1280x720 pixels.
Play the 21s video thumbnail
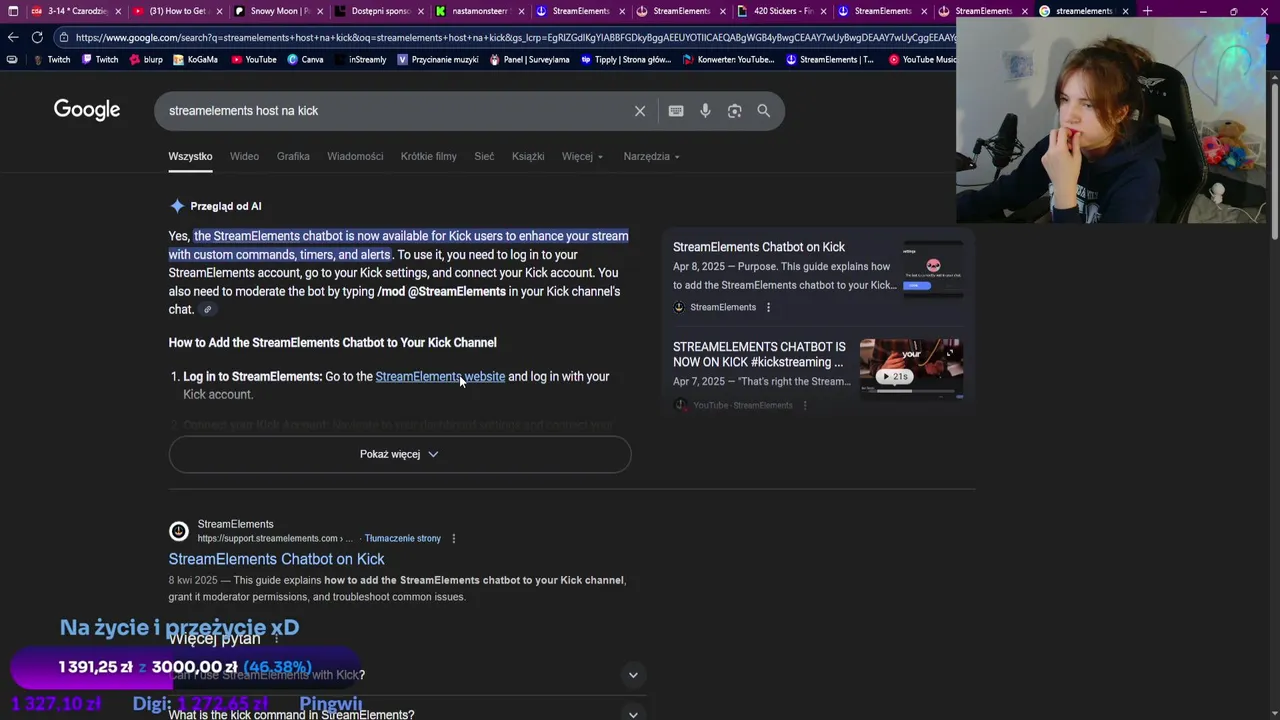coord(911,369)
